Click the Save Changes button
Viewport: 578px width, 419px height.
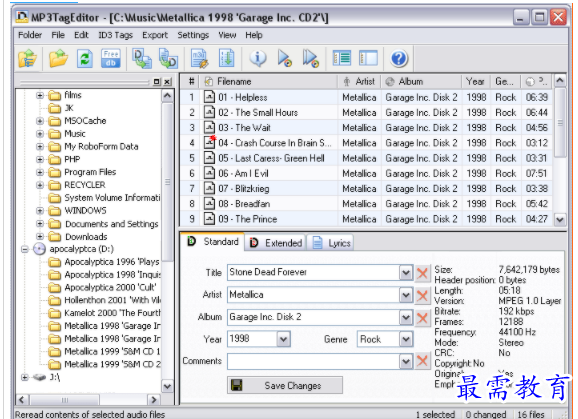click(285, 385)
